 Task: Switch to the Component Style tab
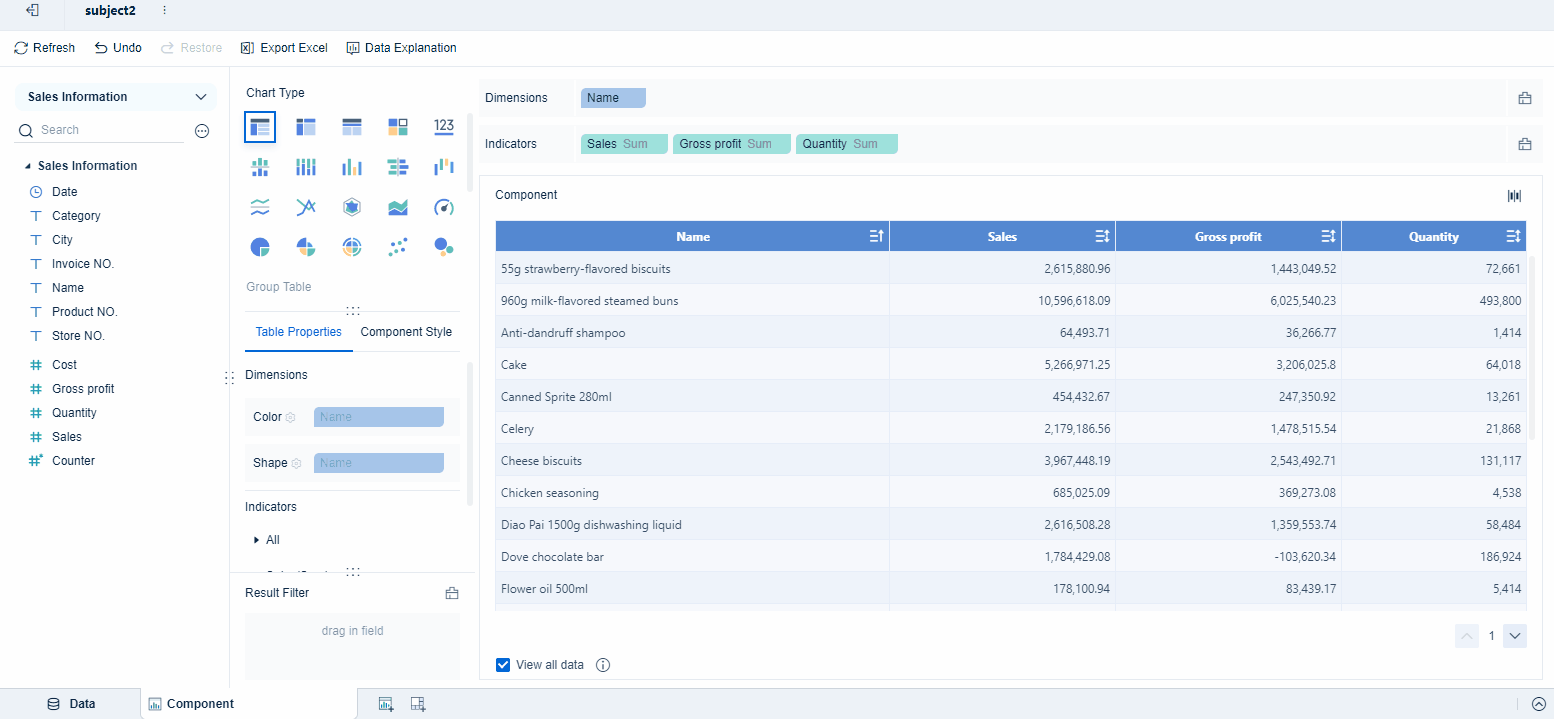[405, 331]
